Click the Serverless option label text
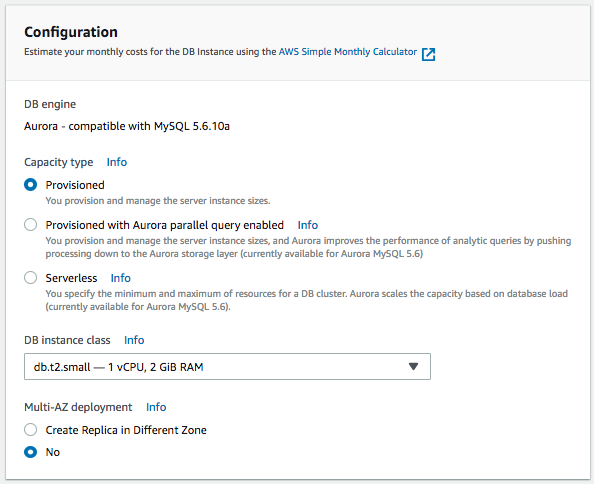 (x=71, y=278)
